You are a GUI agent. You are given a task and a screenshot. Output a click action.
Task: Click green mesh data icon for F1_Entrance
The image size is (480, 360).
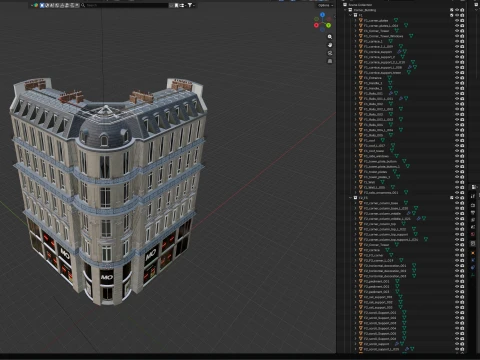click(389, 78)
